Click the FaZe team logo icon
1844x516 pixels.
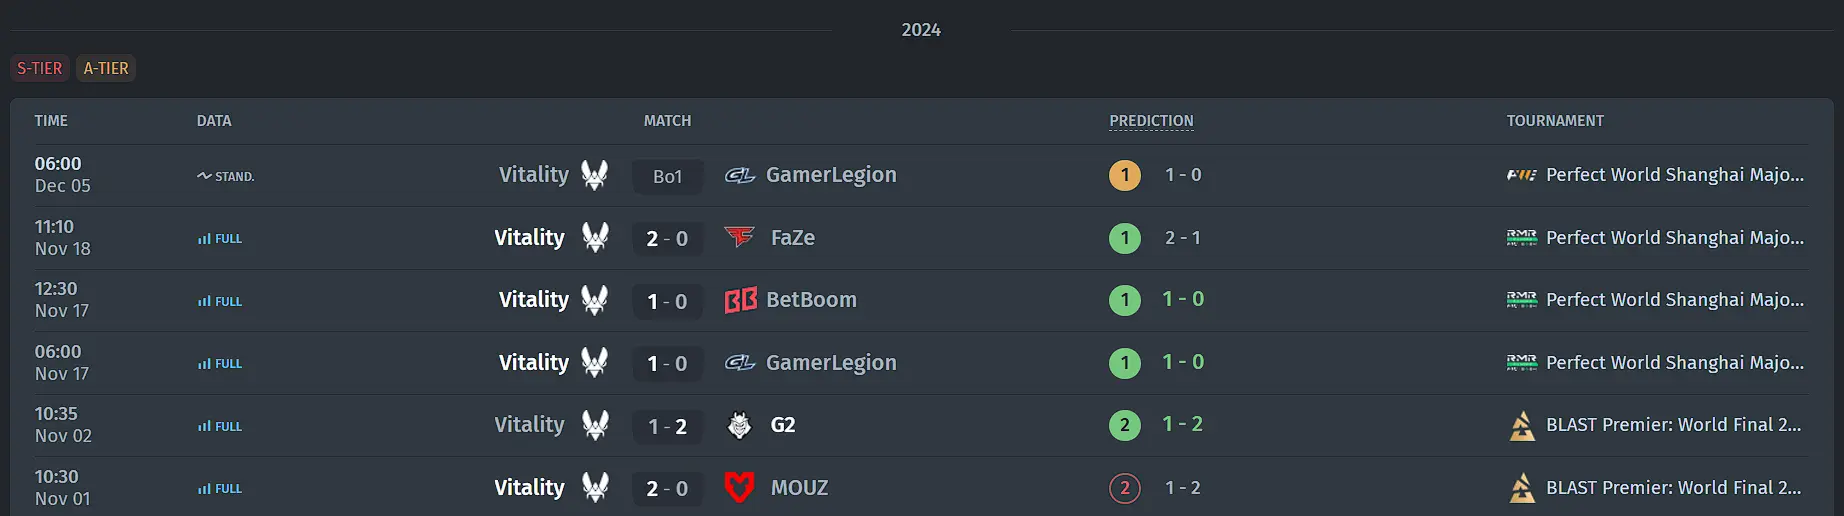[739, 238]
